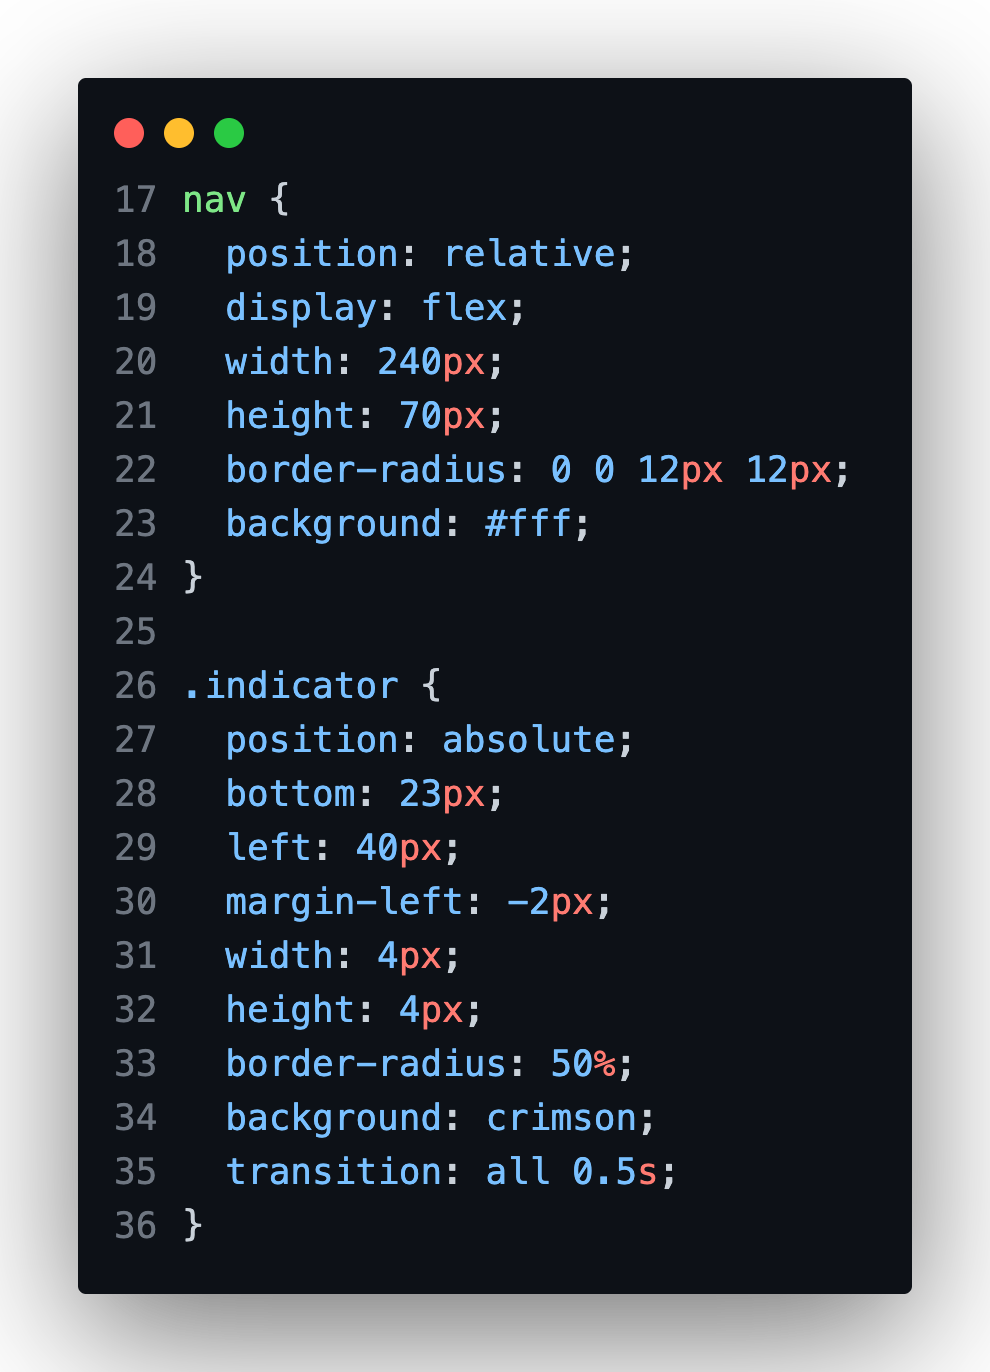Click the flex value on line 19
Screen dimensions: 990x1372
(x=464, y=308)
